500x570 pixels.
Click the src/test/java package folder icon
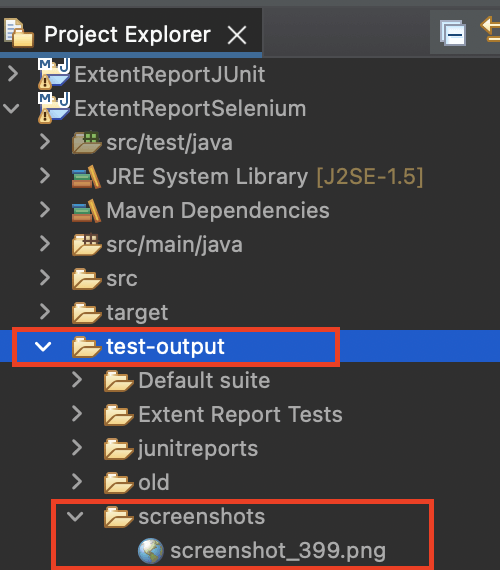(x=87, y=142)
